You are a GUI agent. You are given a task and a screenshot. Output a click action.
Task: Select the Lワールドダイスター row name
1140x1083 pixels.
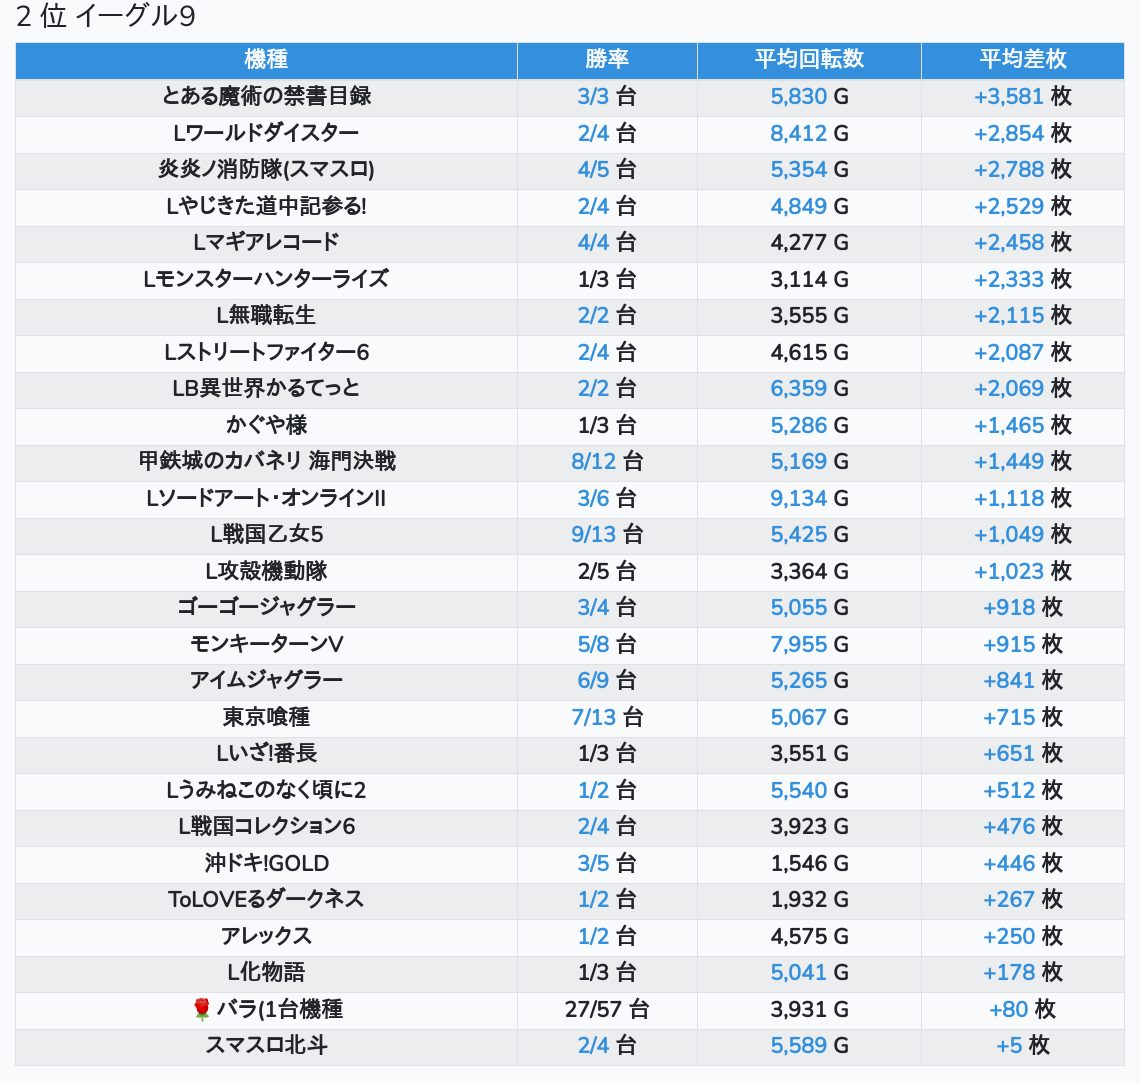click(x=266, y=134)
